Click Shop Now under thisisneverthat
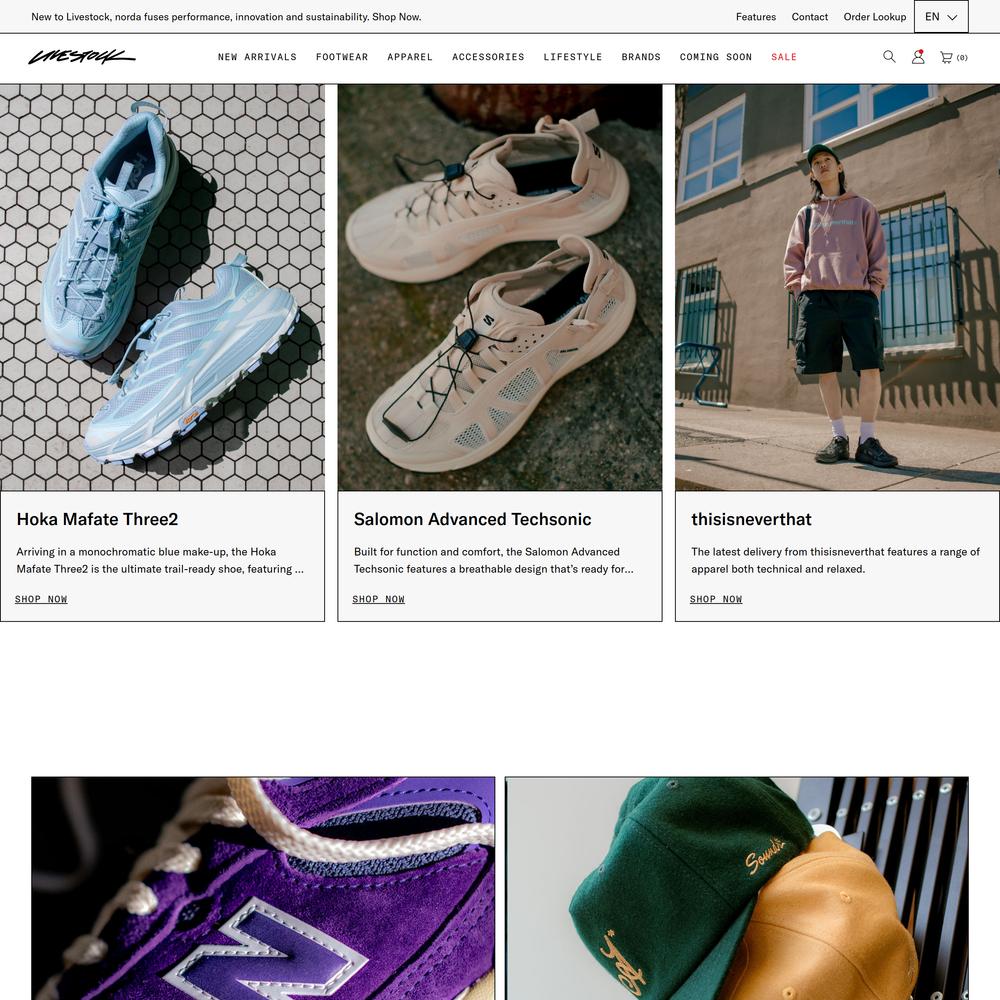The image size is (1000, 1000). (x=716, y=599)
